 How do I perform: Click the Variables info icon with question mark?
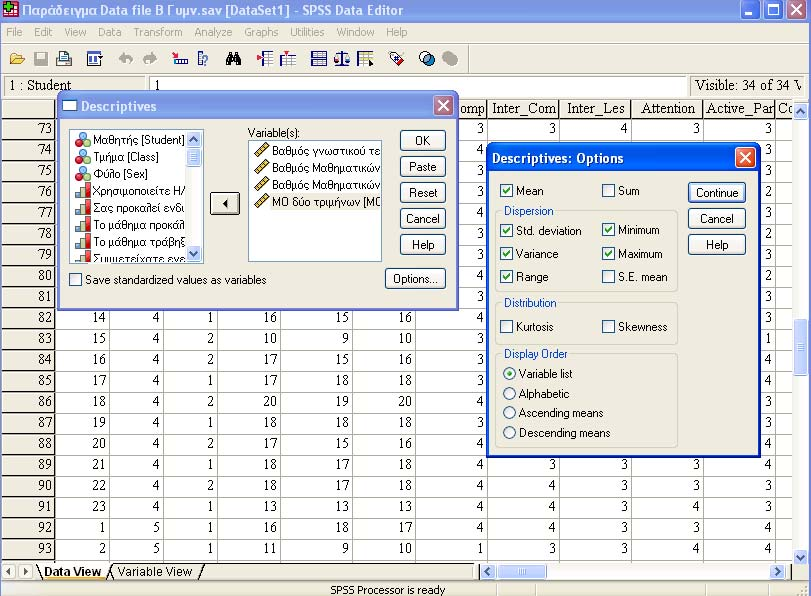pos(203,59)
